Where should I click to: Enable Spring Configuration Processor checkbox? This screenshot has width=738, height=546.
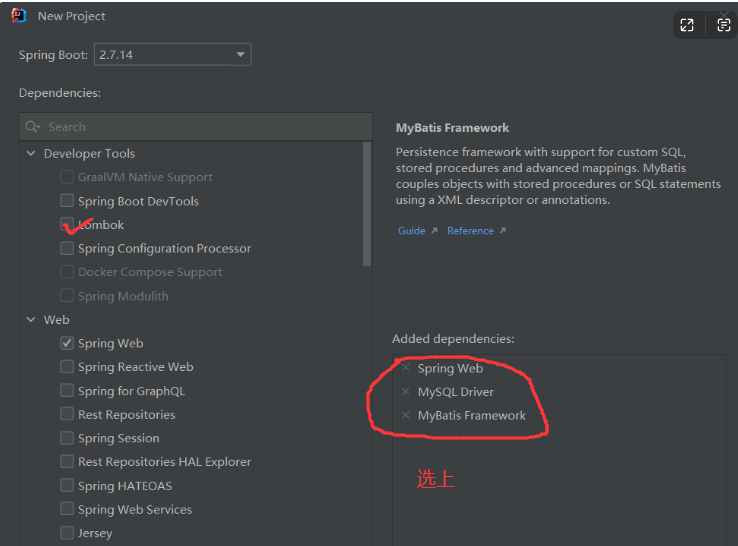click(67, 248)
